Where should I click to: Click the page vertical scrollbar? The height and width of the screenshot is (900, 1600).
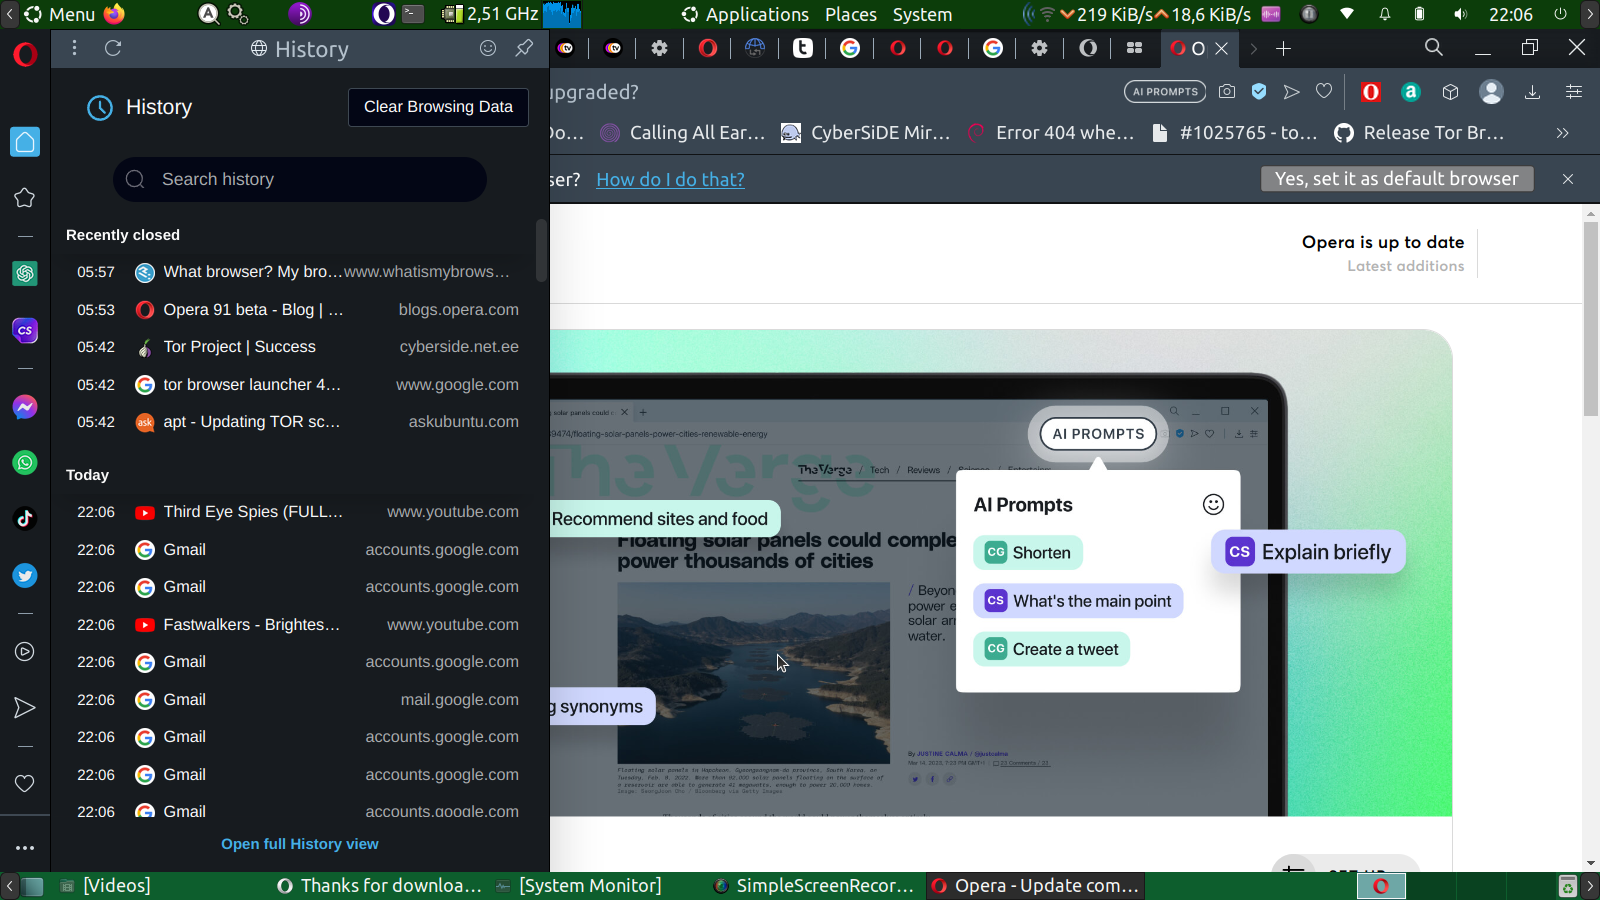coord(1591,318)
